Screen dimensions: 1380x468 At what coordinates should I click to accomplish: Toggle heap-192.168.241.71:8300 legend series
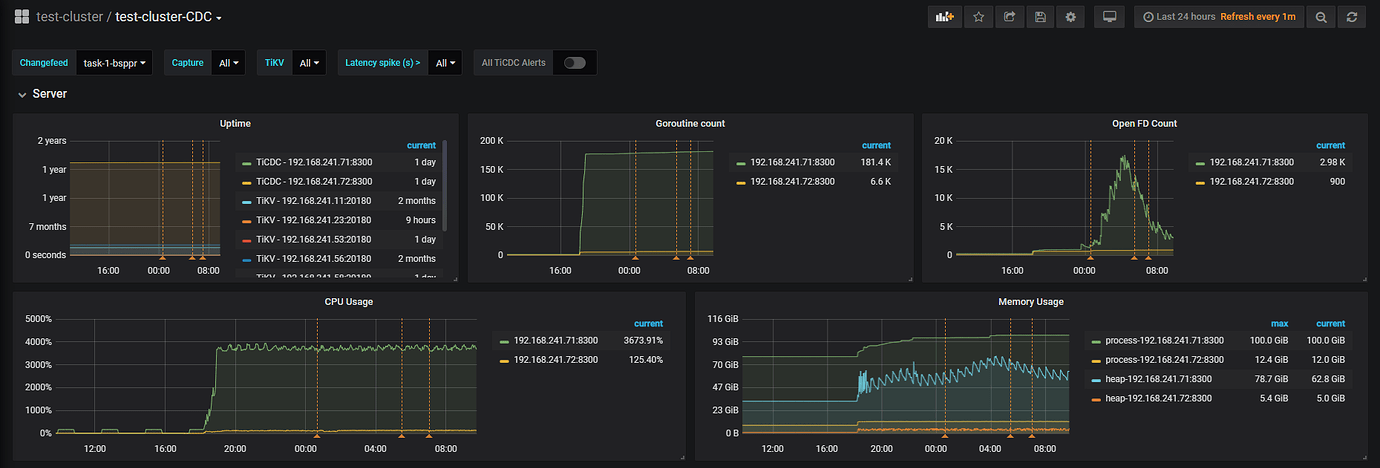(x=1161, y=379)
